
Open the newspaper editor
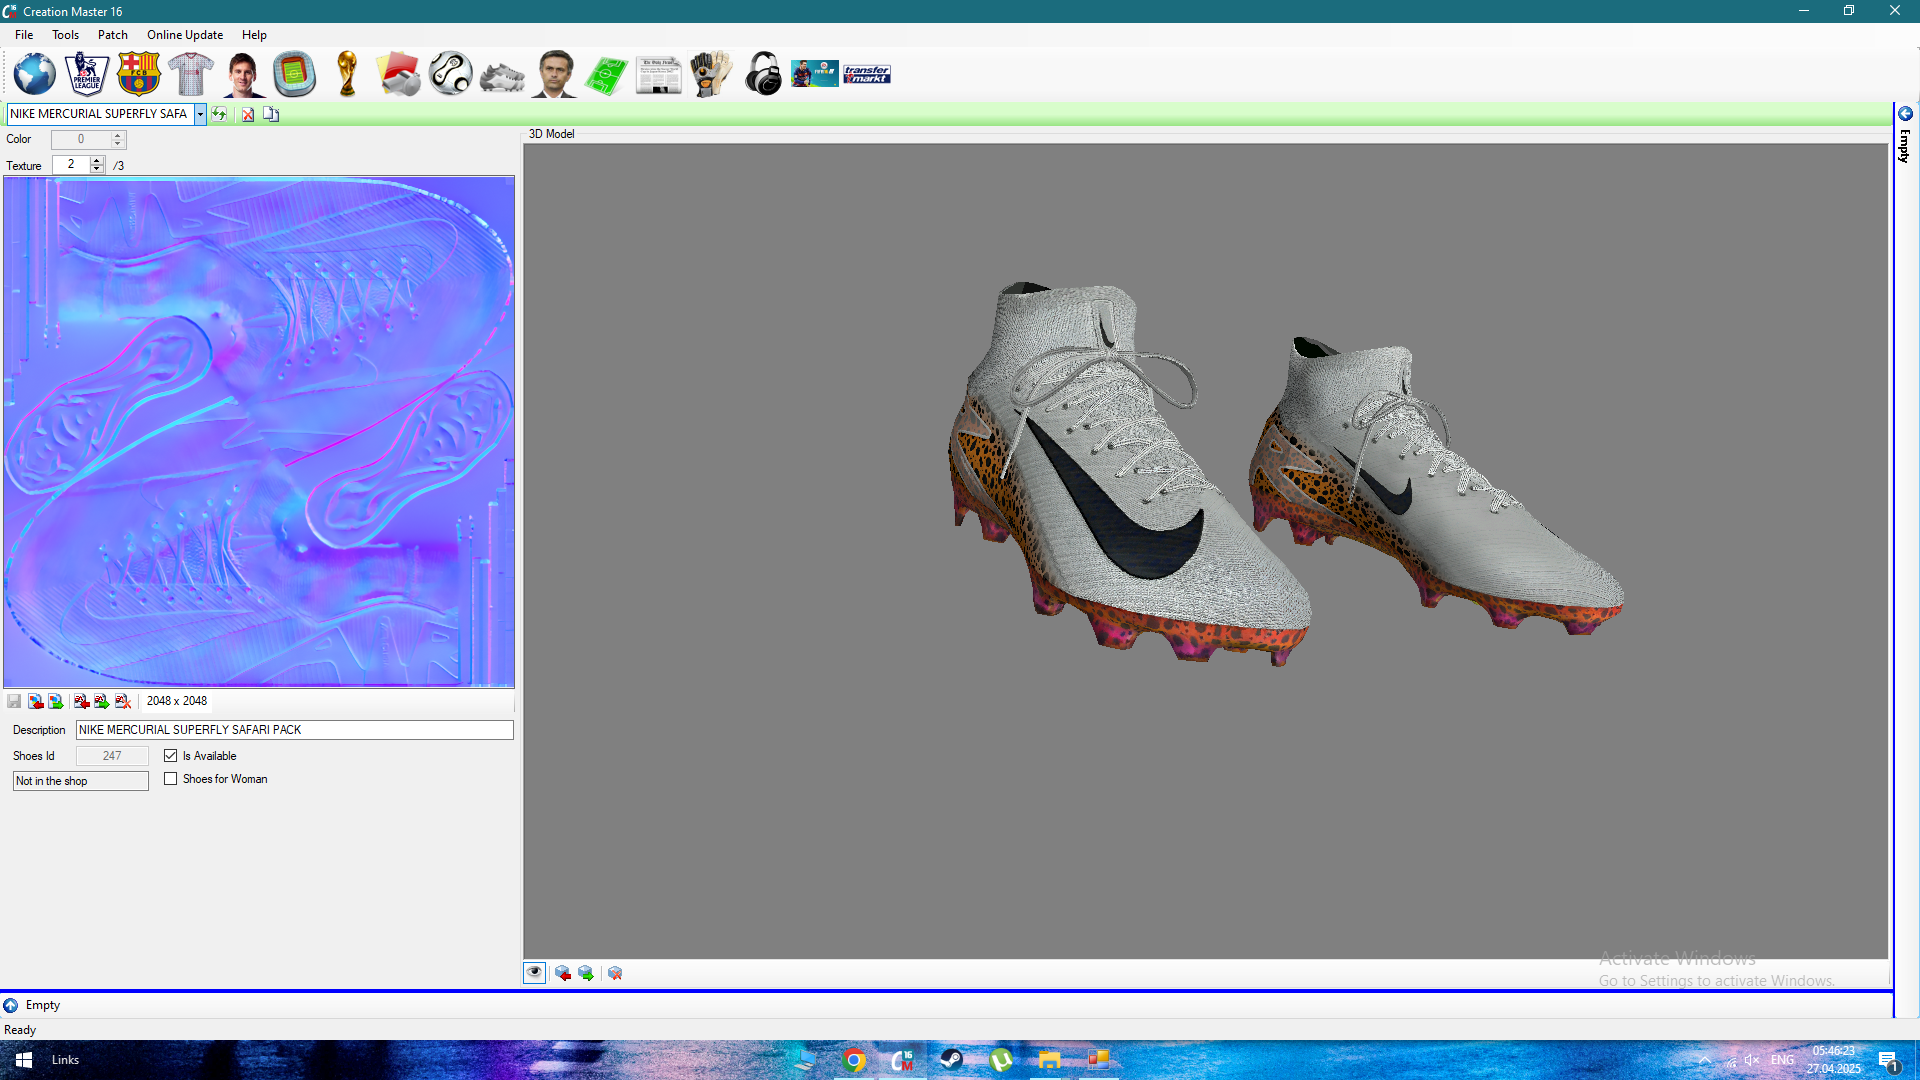[x=659, y=75]
